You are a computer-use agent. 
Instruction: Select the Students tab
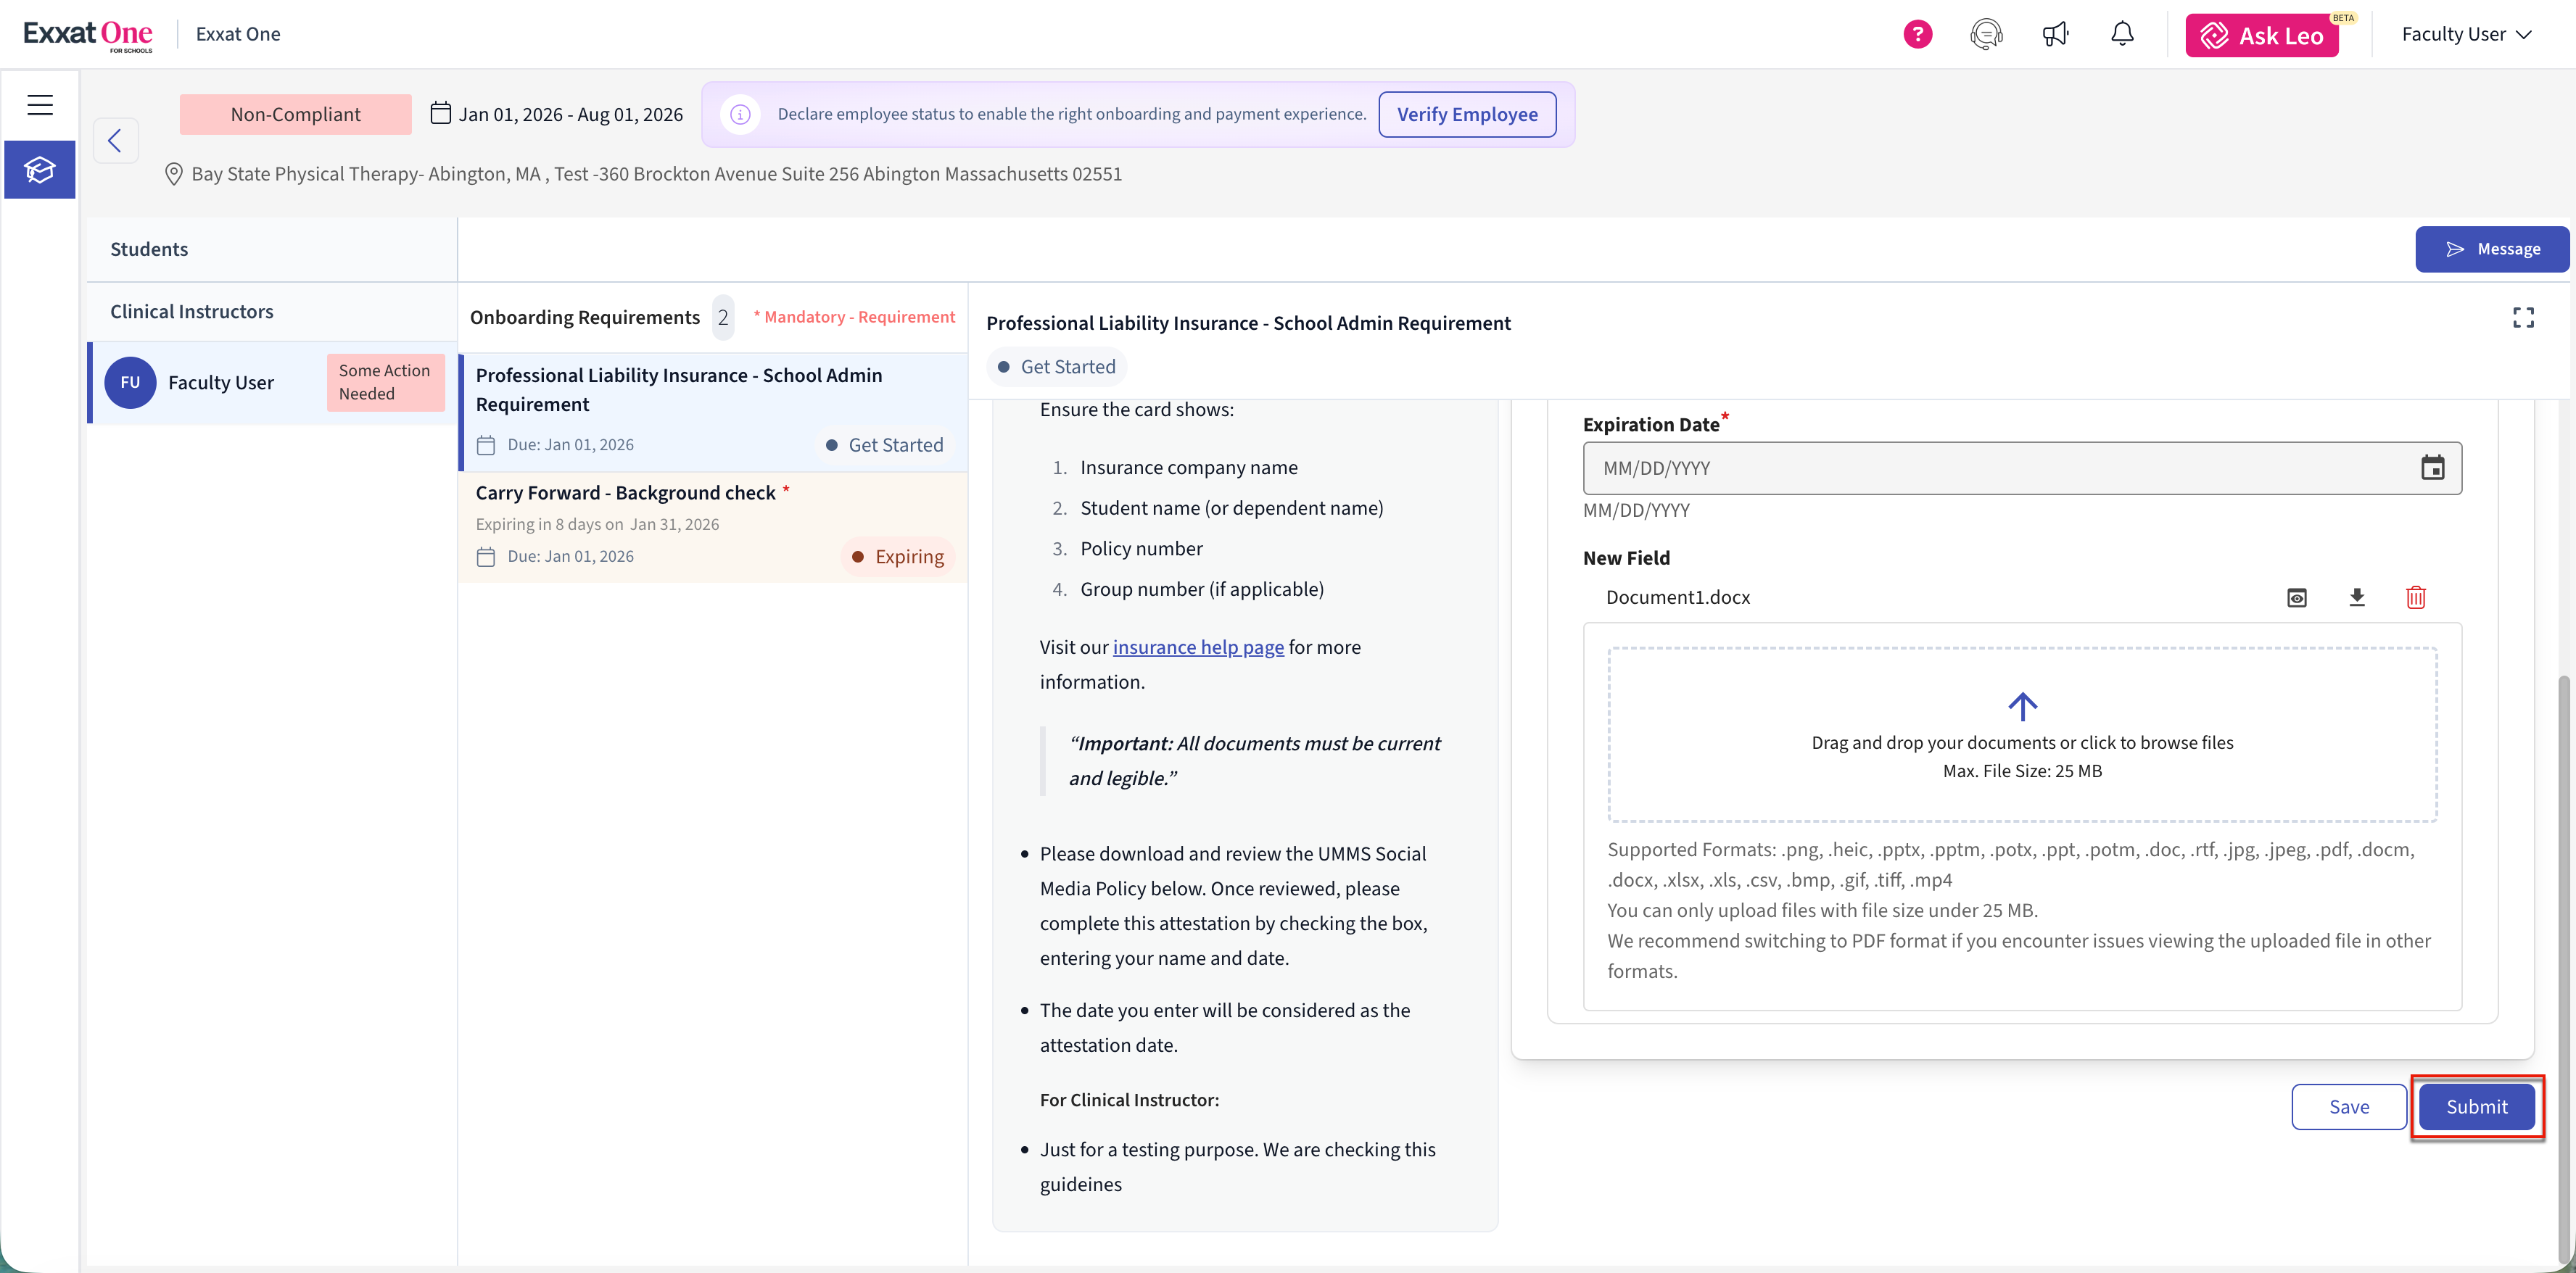click(149, 249)
